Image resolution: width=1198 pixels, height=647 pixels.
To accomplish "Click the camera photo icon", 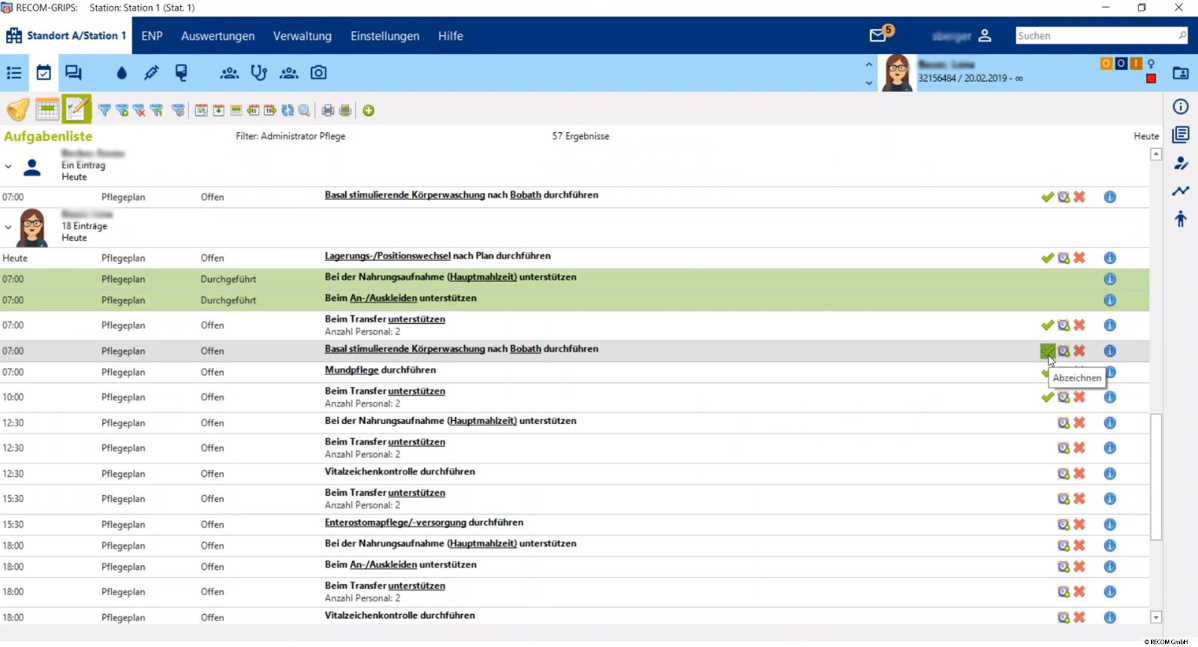I will (x=318, y=73).
